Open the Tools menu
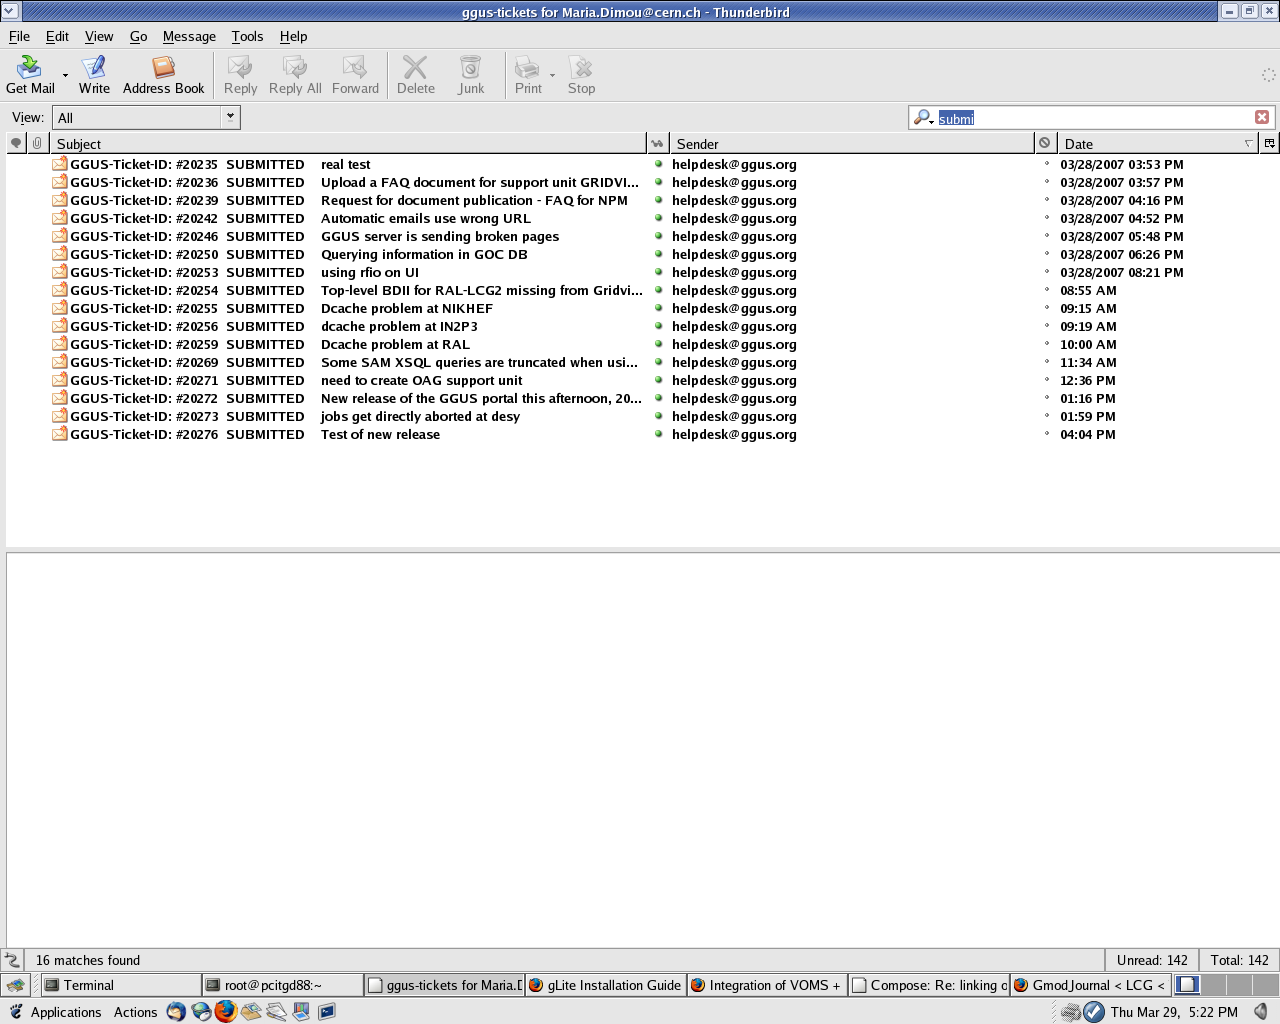 [x=247, y=36]
